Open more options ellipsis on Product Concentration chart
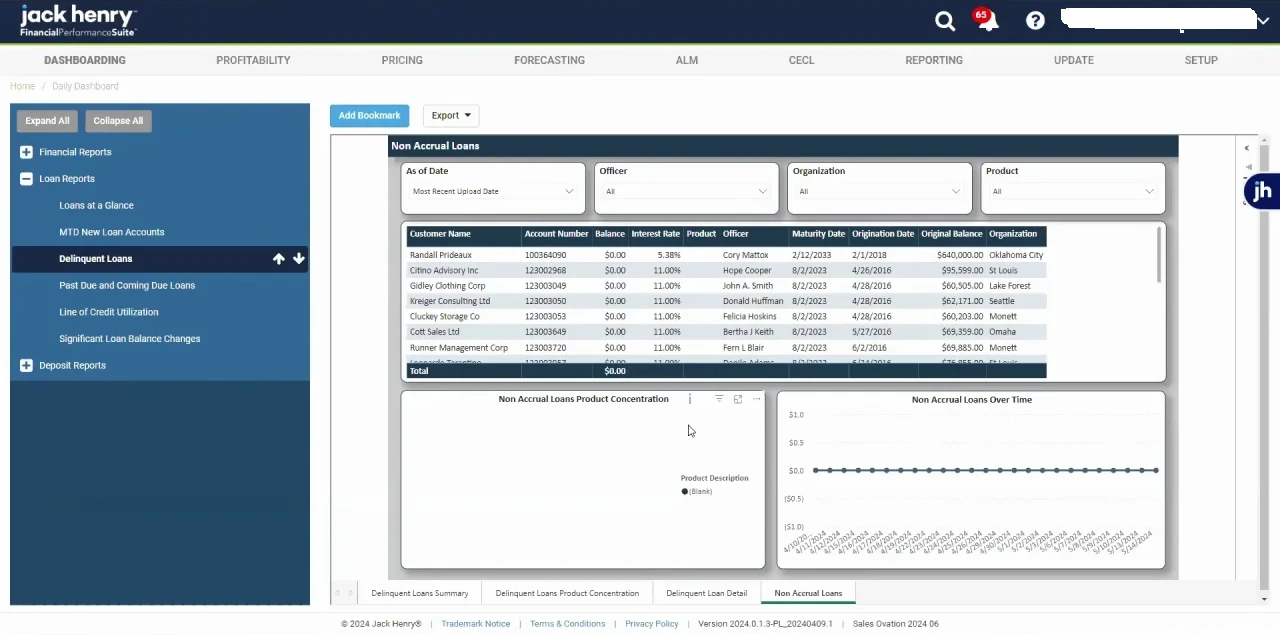 pos(756,399)
